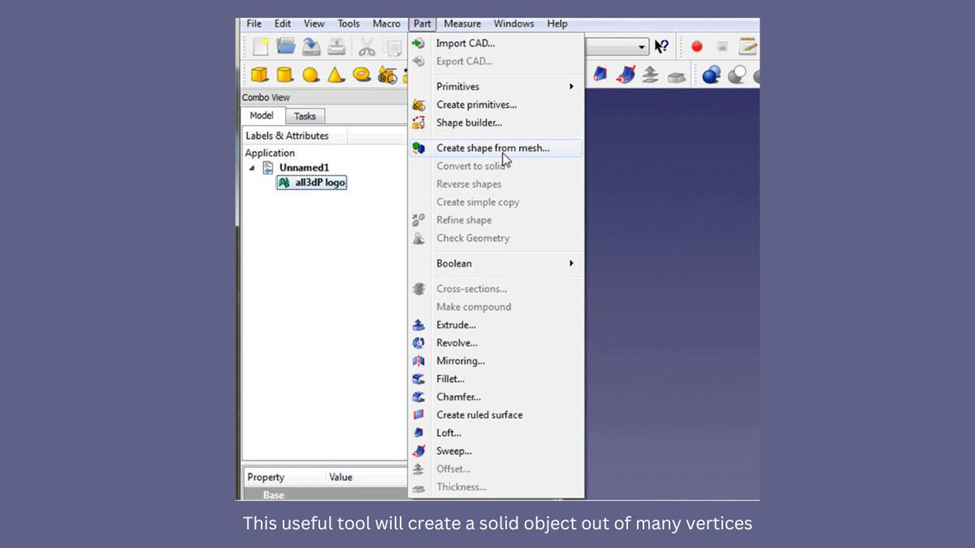Image resolution: width=975 pixels, height=548 pixels.
Task: Click the Stop macro recording icon
Action: [x=722, y=47]
